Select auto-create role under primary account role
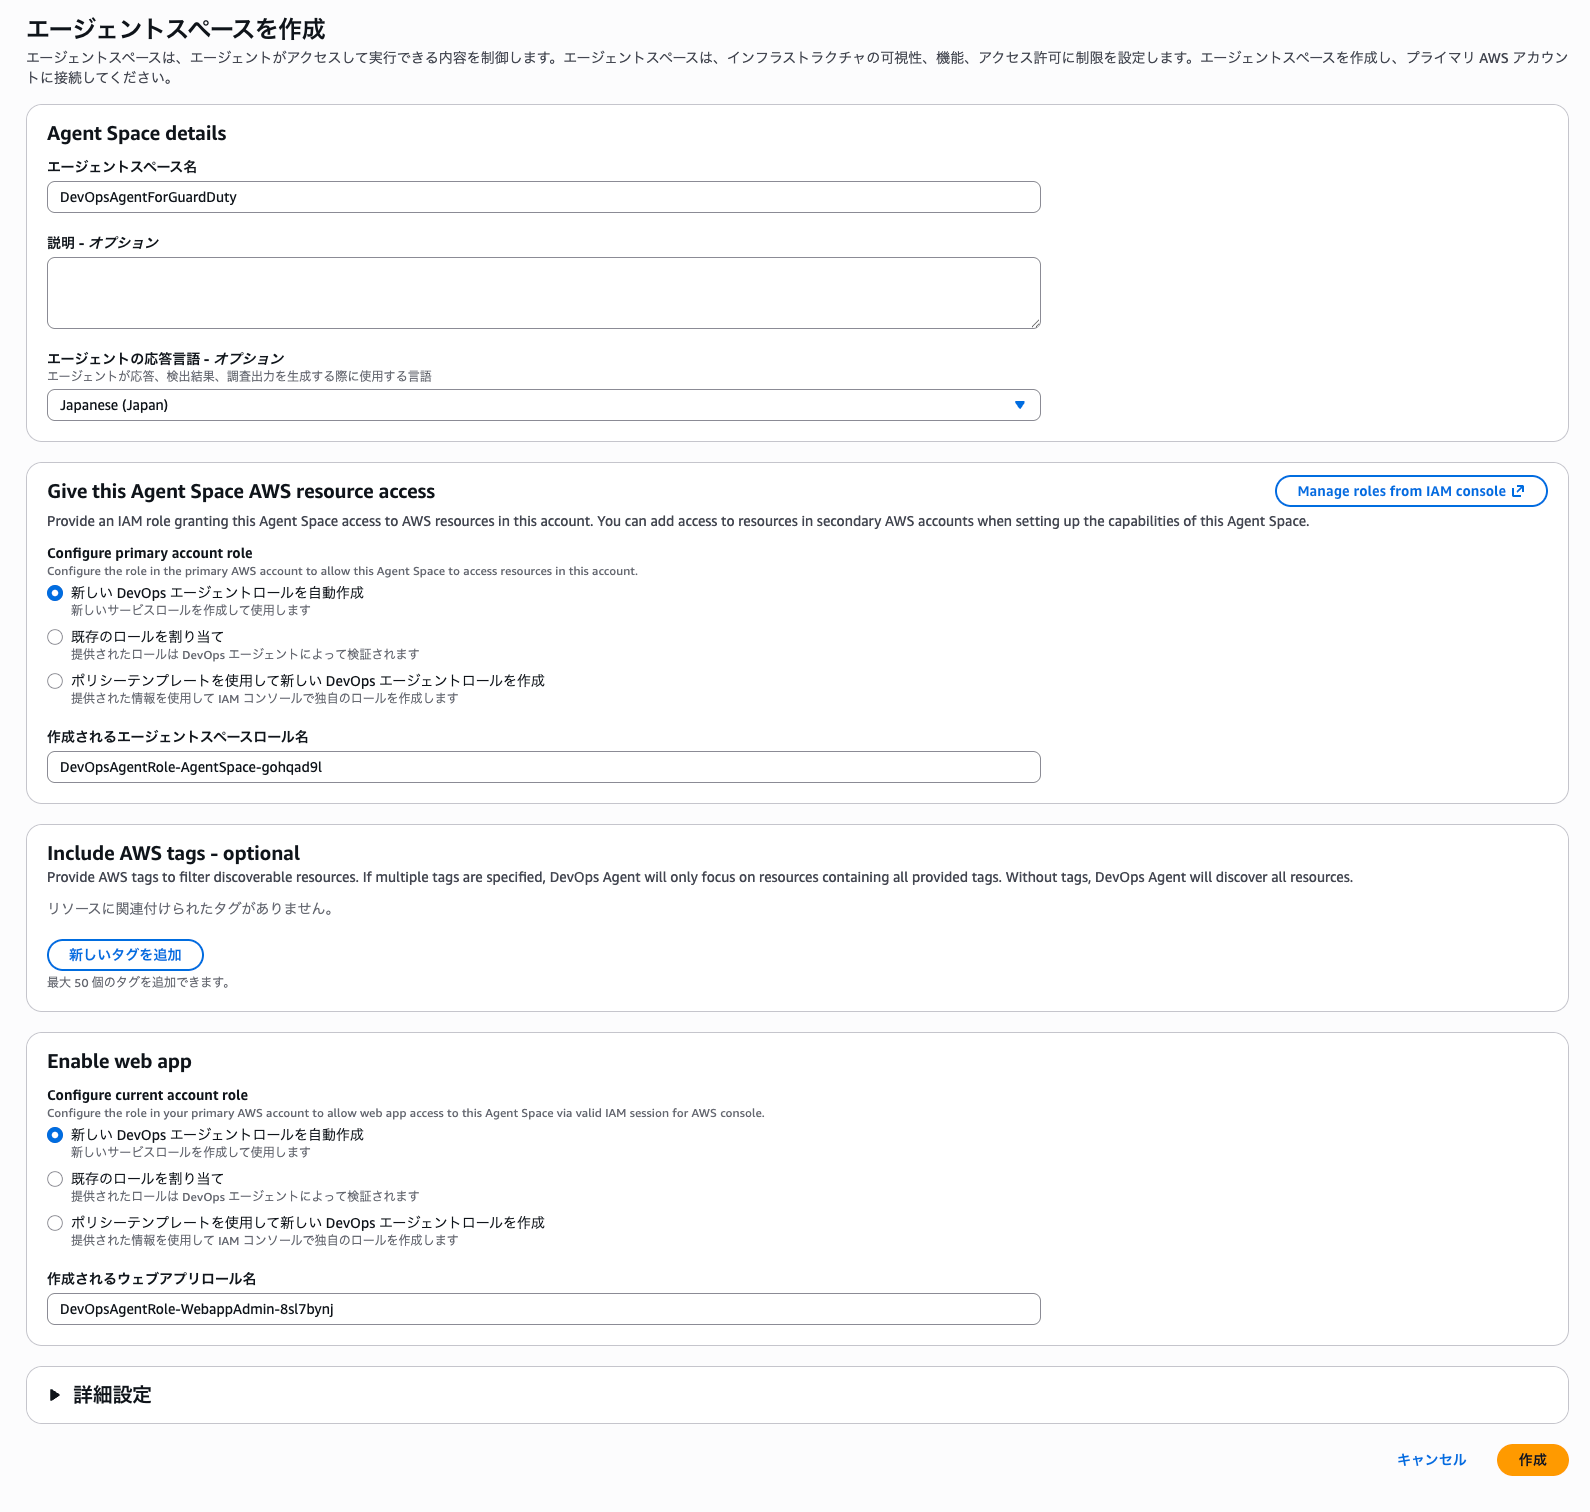1590x1512 pixels. [55, 593]
